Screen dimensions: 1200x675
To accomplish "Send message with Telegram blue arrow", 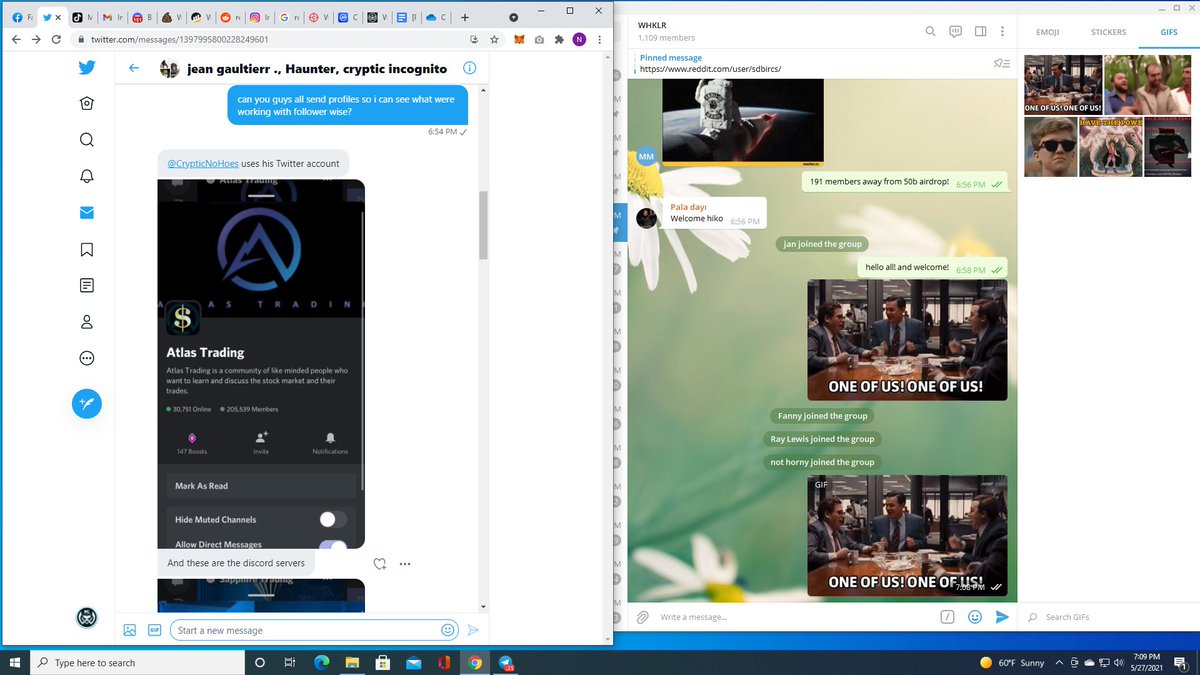I will point(1002,617).
